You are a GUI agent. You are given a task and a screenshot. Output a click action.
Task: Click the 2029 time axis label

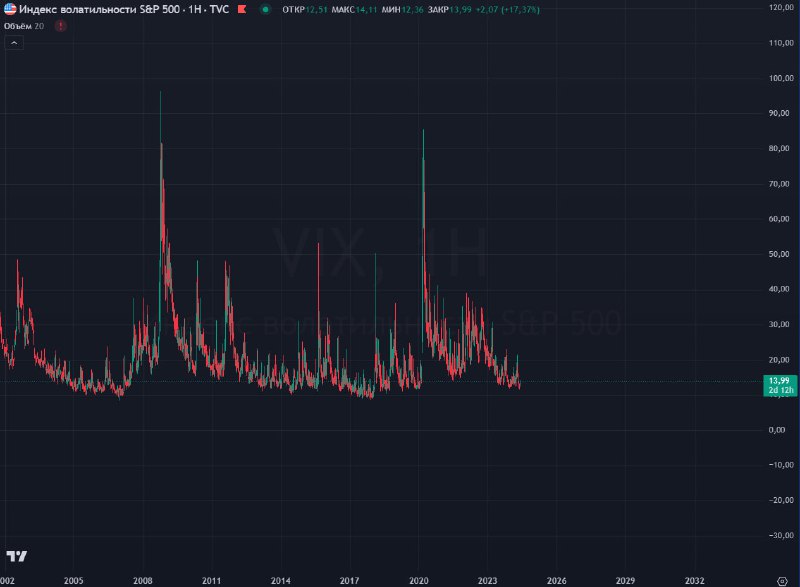pos(626,581)
